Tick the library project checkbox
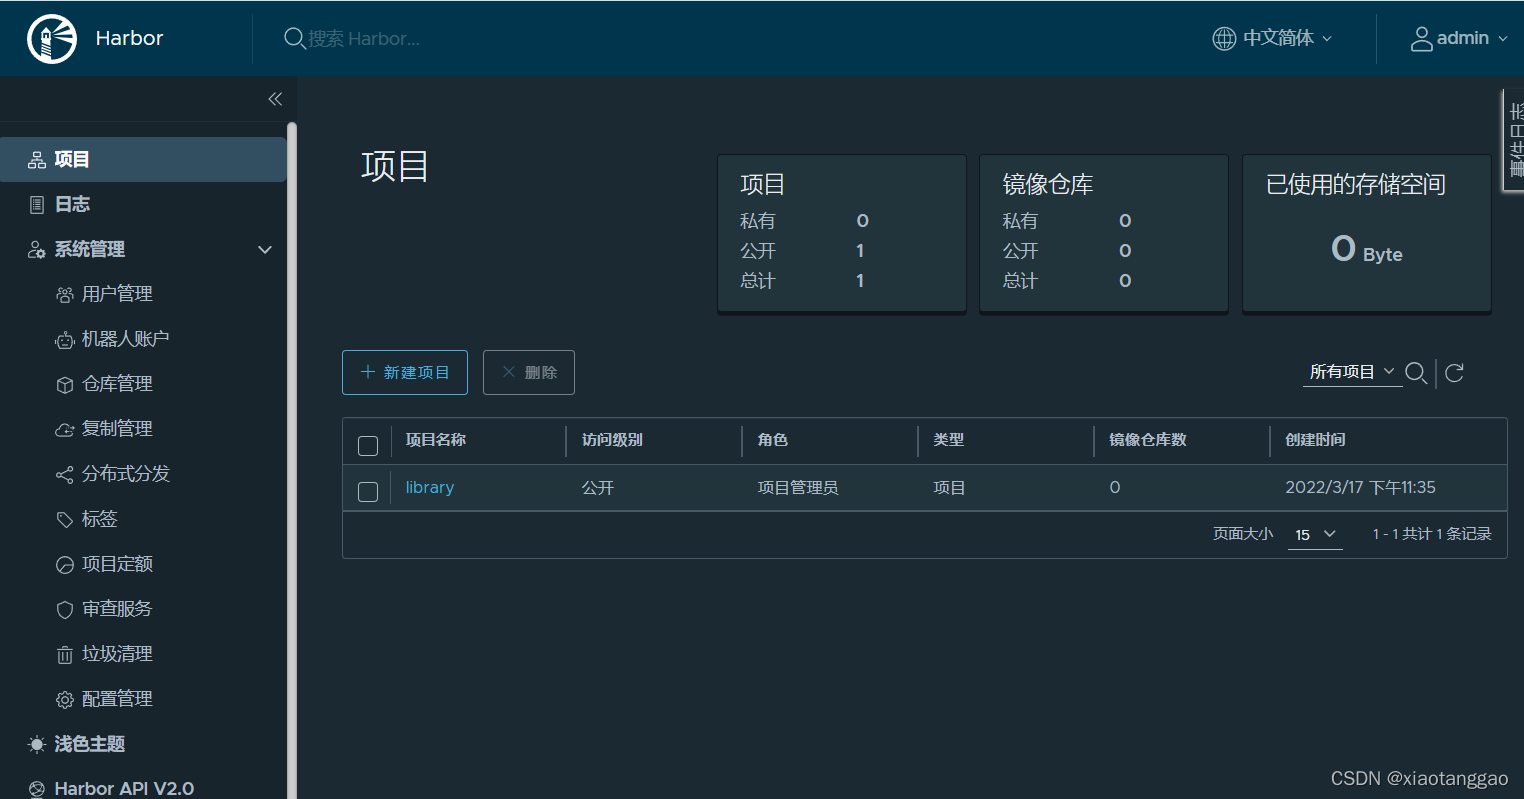 pos(368,491)
